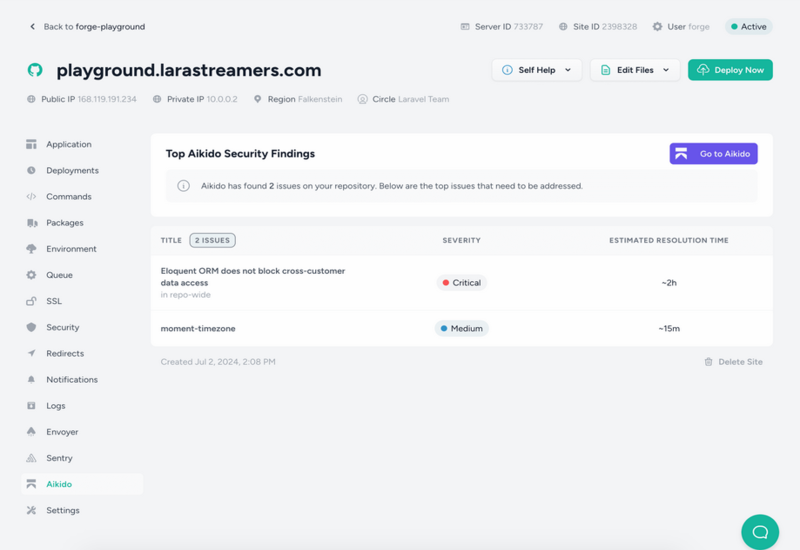This screenshot has height=550, width=800.
Task: Click the Public IP 168.119.191.234
Action: coord(89,99)
